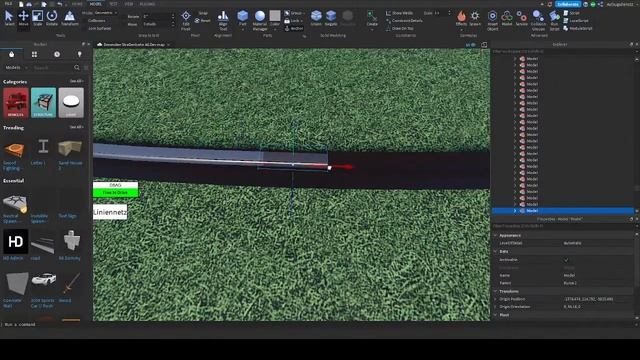Collapse the Transform properties section
The image size is (640, 360).
point(496,291)
